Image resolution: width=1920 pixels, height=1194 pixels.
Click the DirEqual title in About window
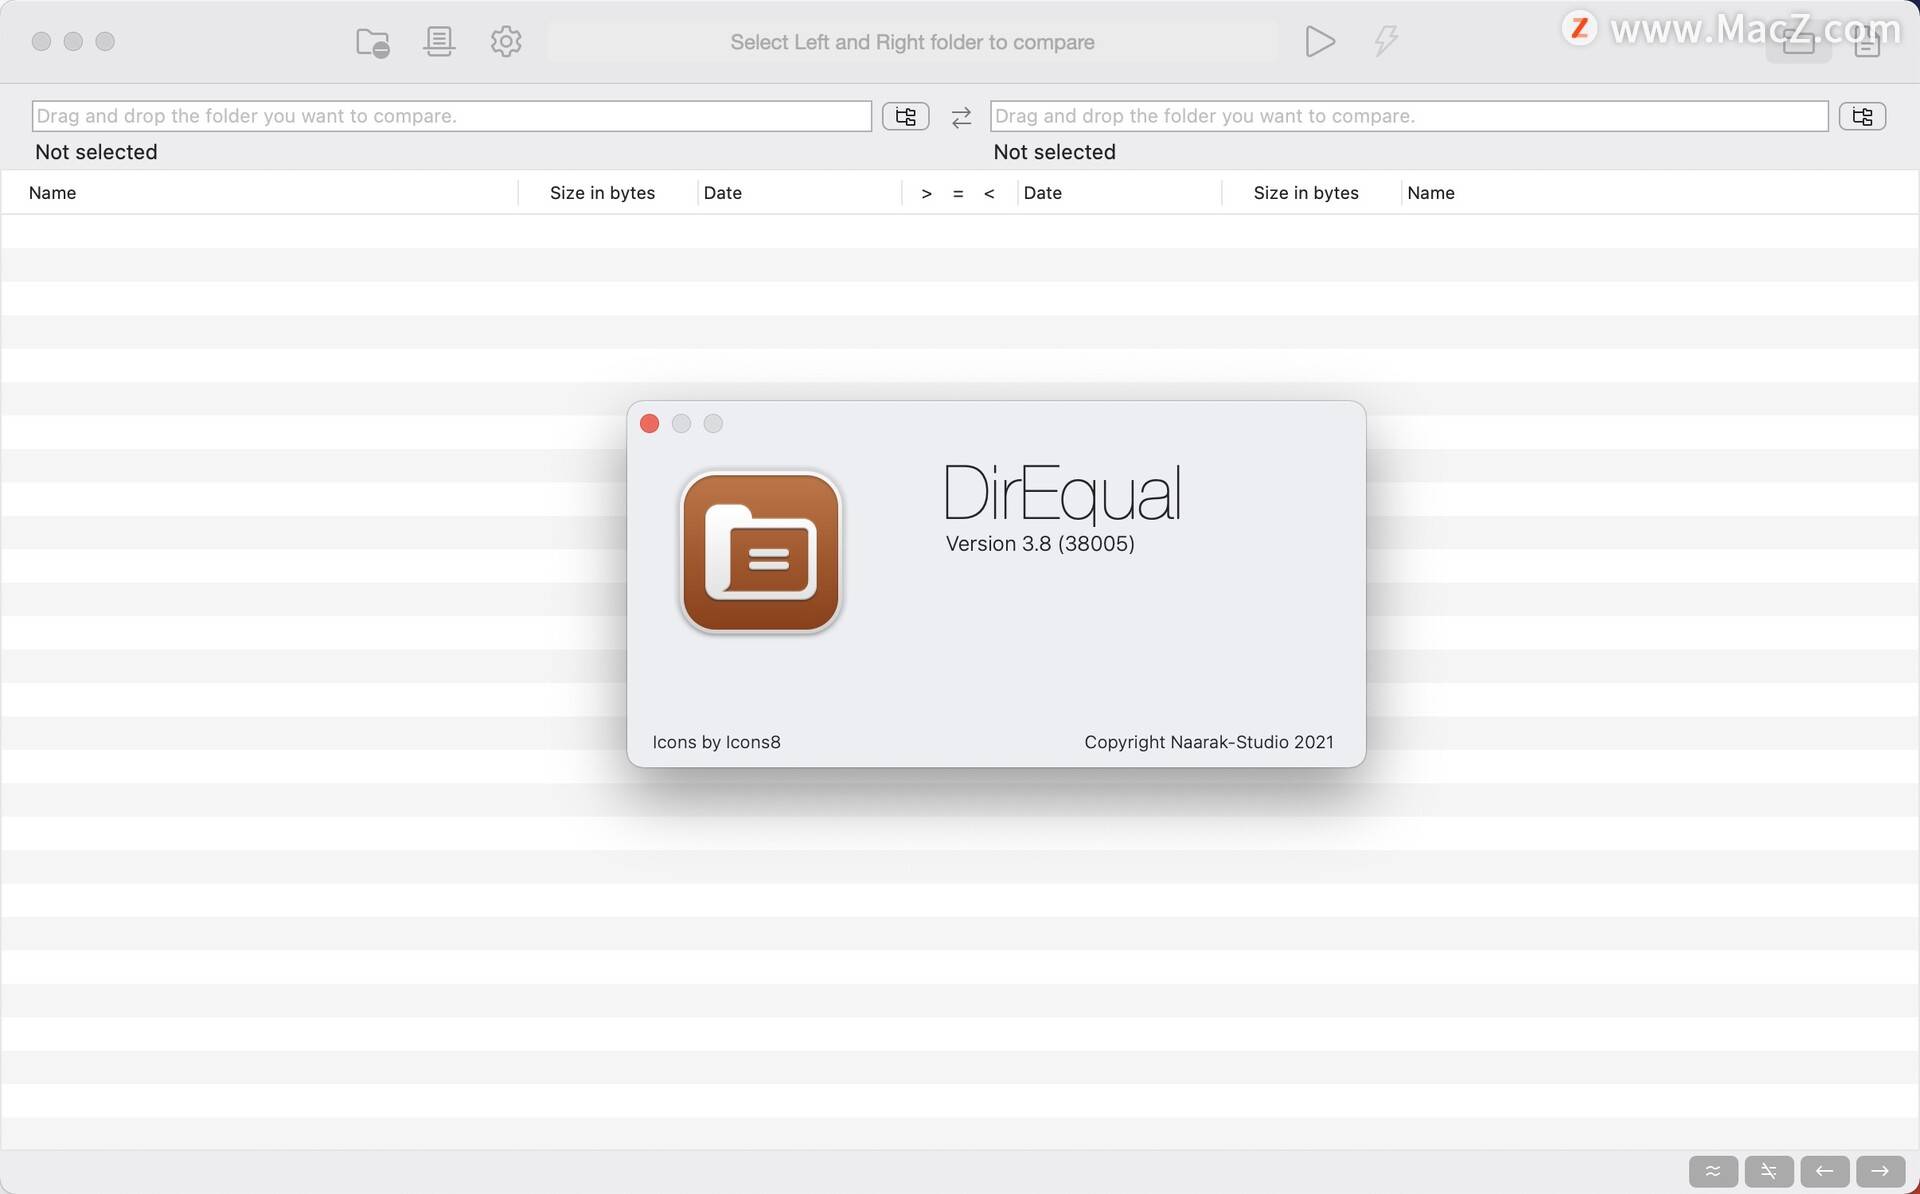1062,493
